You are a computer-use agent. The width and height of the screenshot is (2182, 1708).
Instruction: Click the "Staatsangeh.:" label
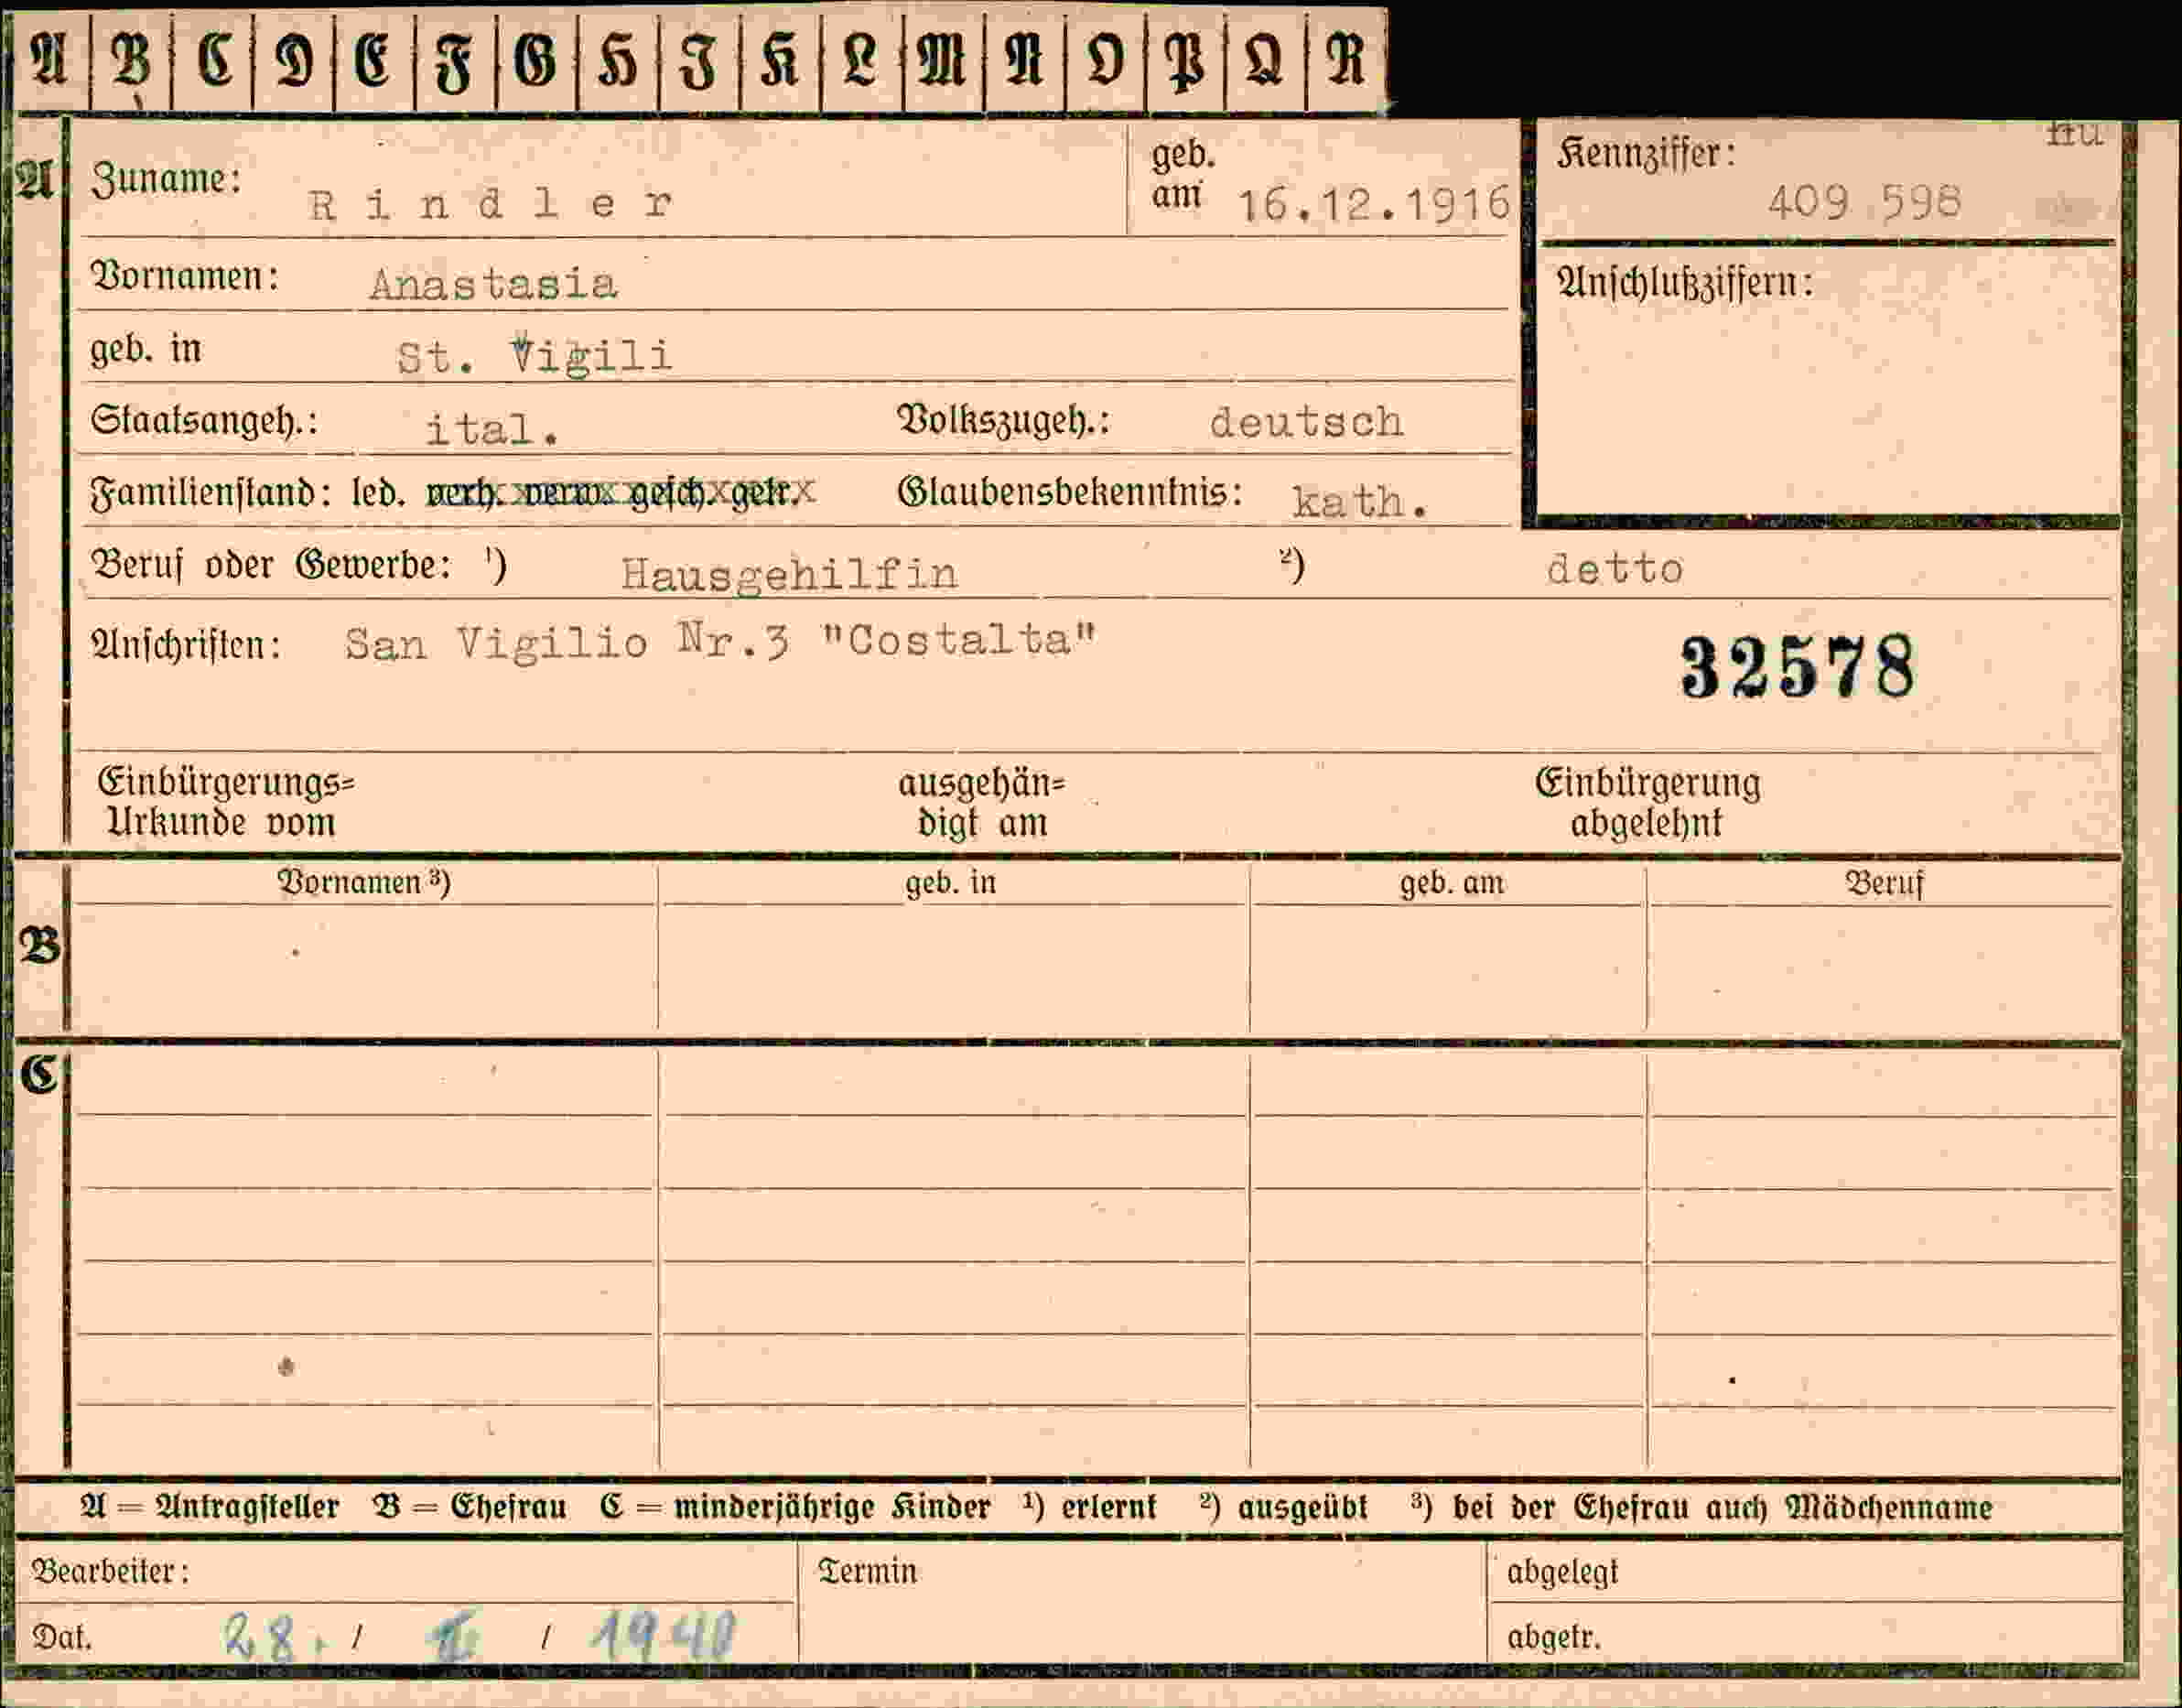pyautogui.click(x=204, y=420)
